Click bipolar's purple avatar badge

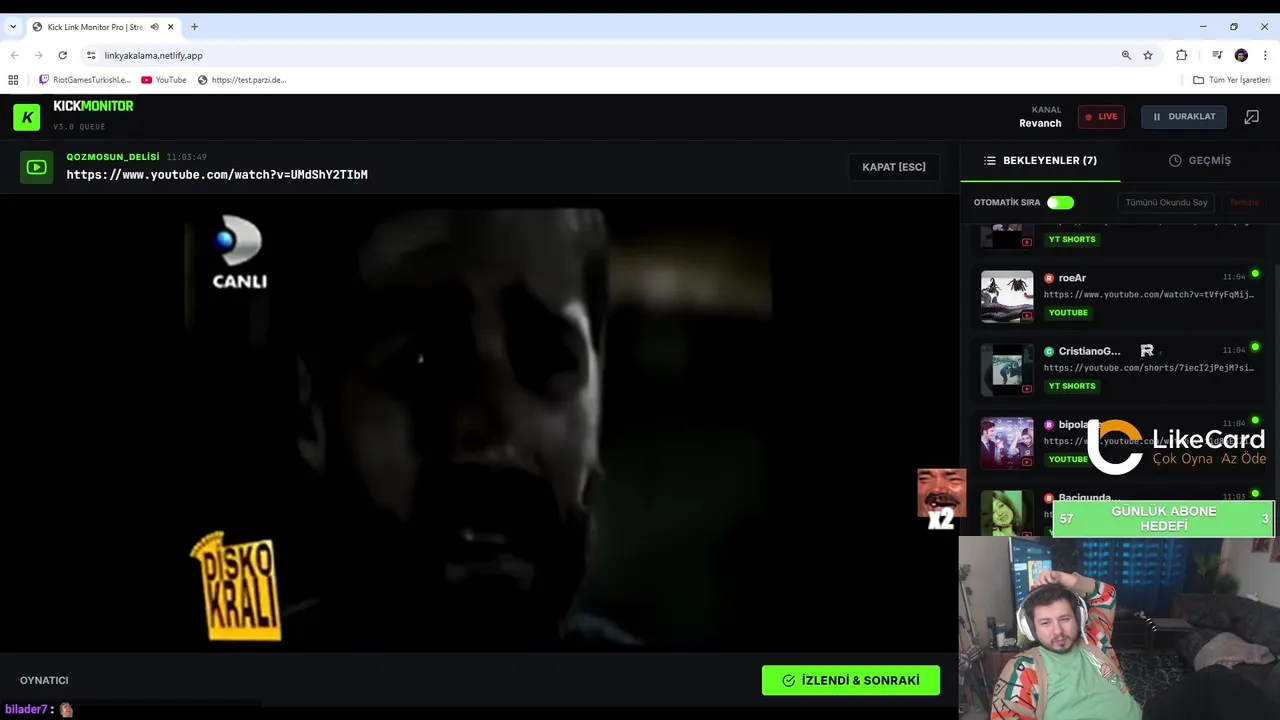click(x=1049, y=424)
